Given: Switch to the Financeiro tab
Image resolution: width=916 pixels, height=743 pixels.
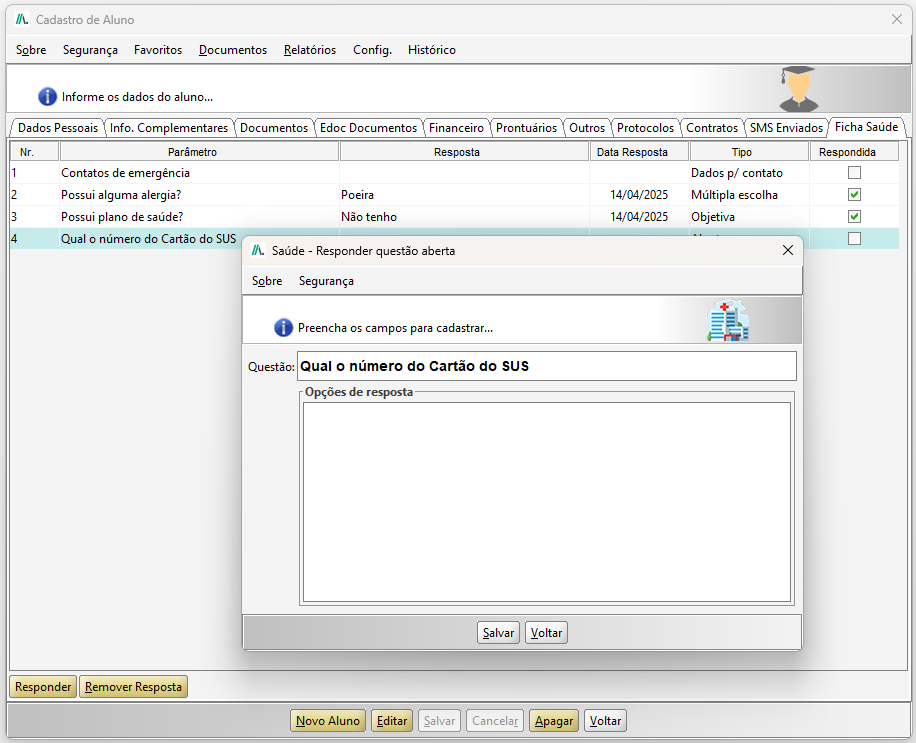Looking at the screenshot, I should click(x=456, y=128).
